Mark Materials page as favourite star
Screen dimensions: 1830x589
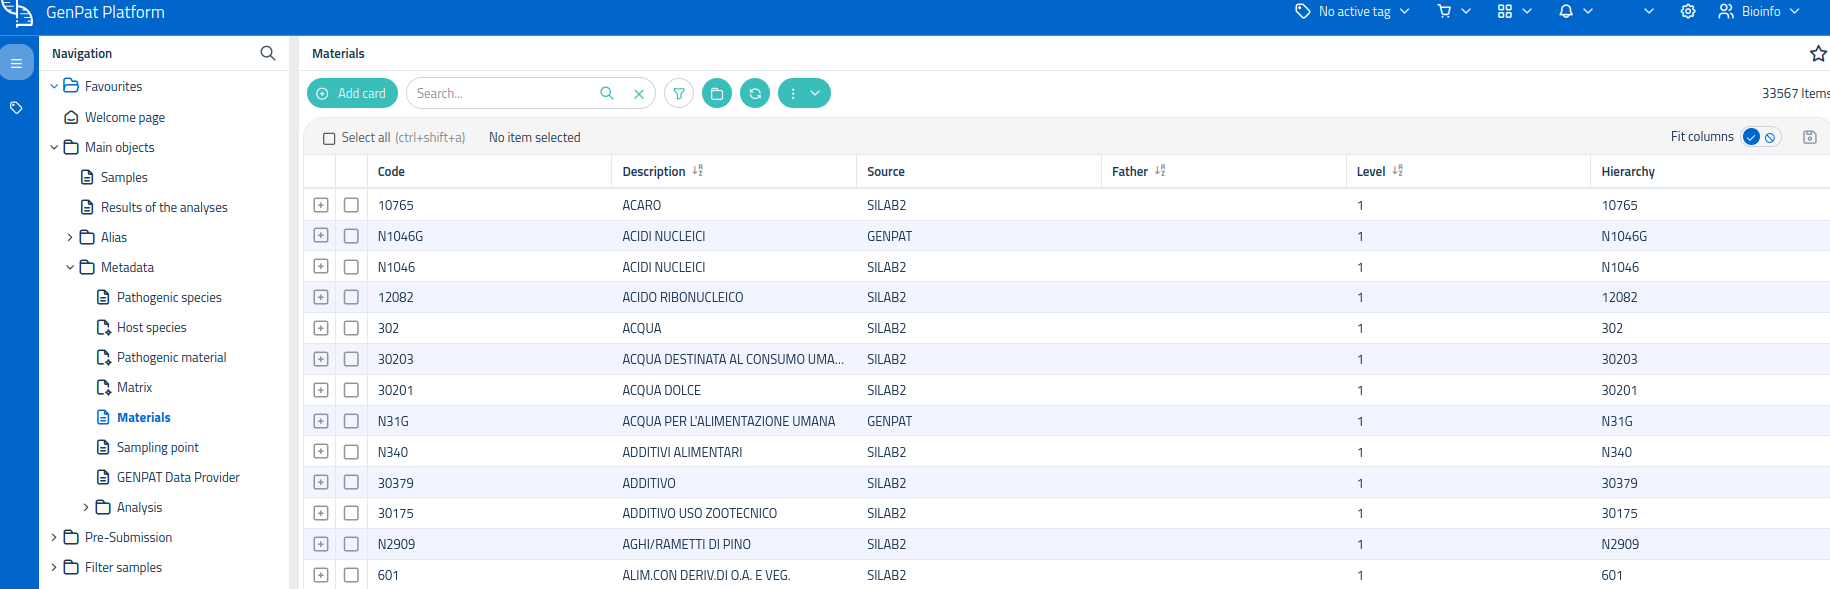pyautogui.click(x=1818, y=54)
